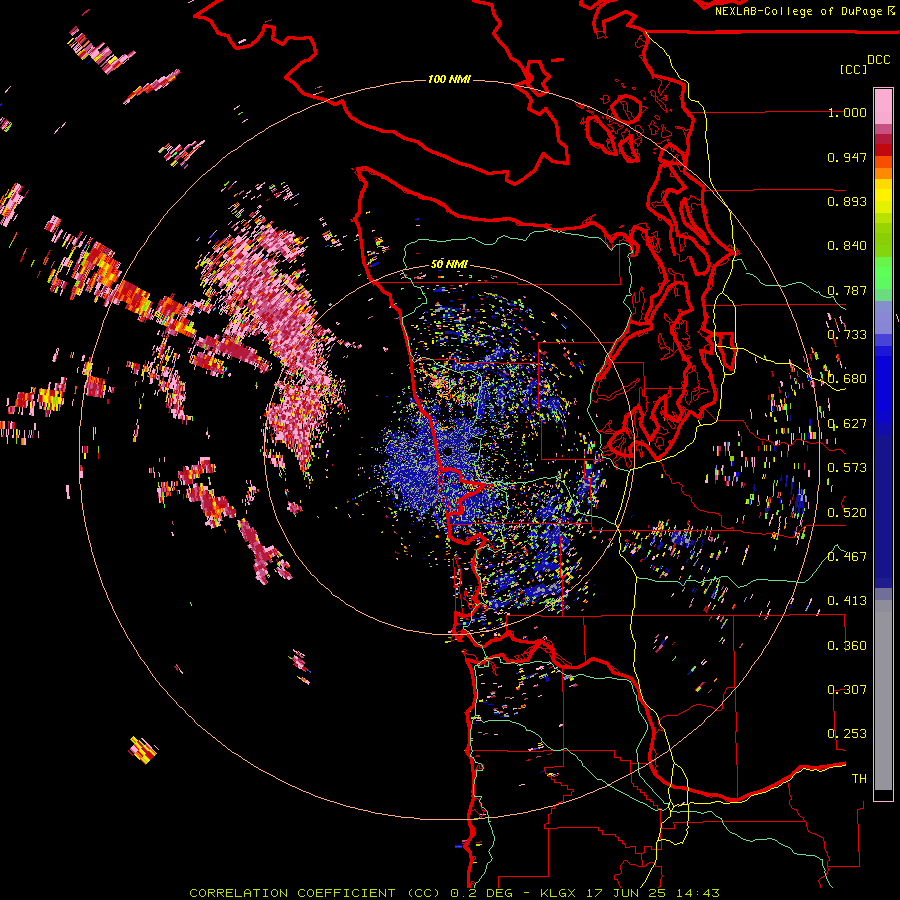Select the 0.413 legend value
Screen dimensions: 900x900
pyautogui.click(x=847, y=601)
